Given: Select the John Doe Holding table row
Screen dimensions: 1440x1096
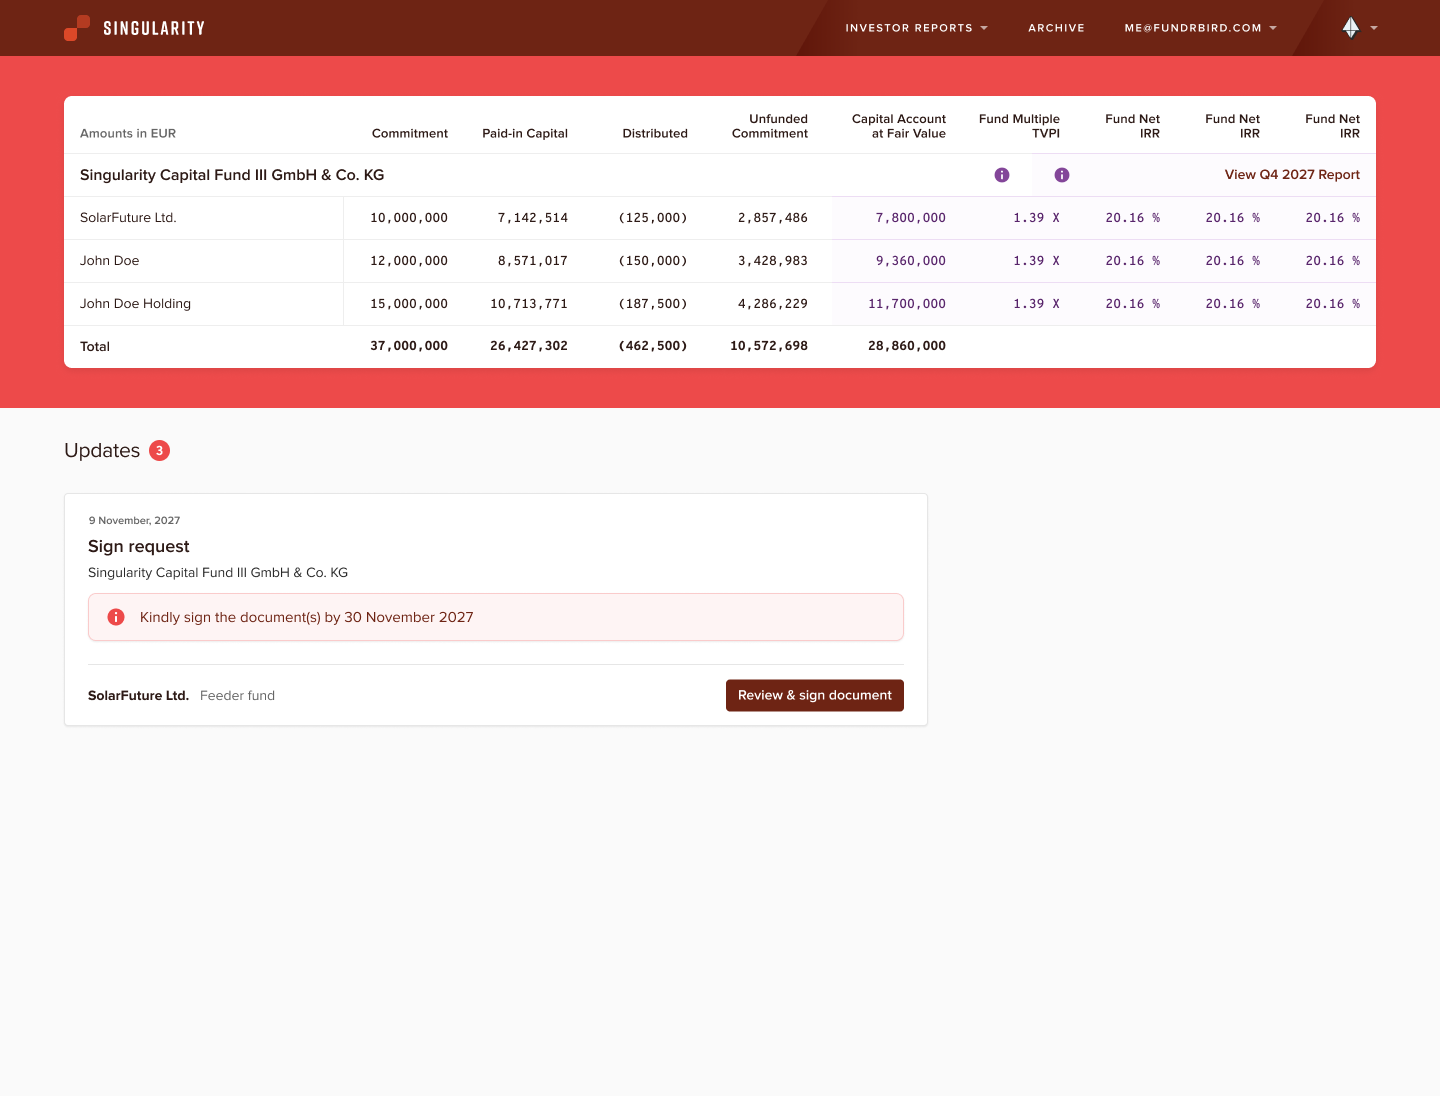Looking at the screenshot, I should pyautogui.click(x=135, y=304).
